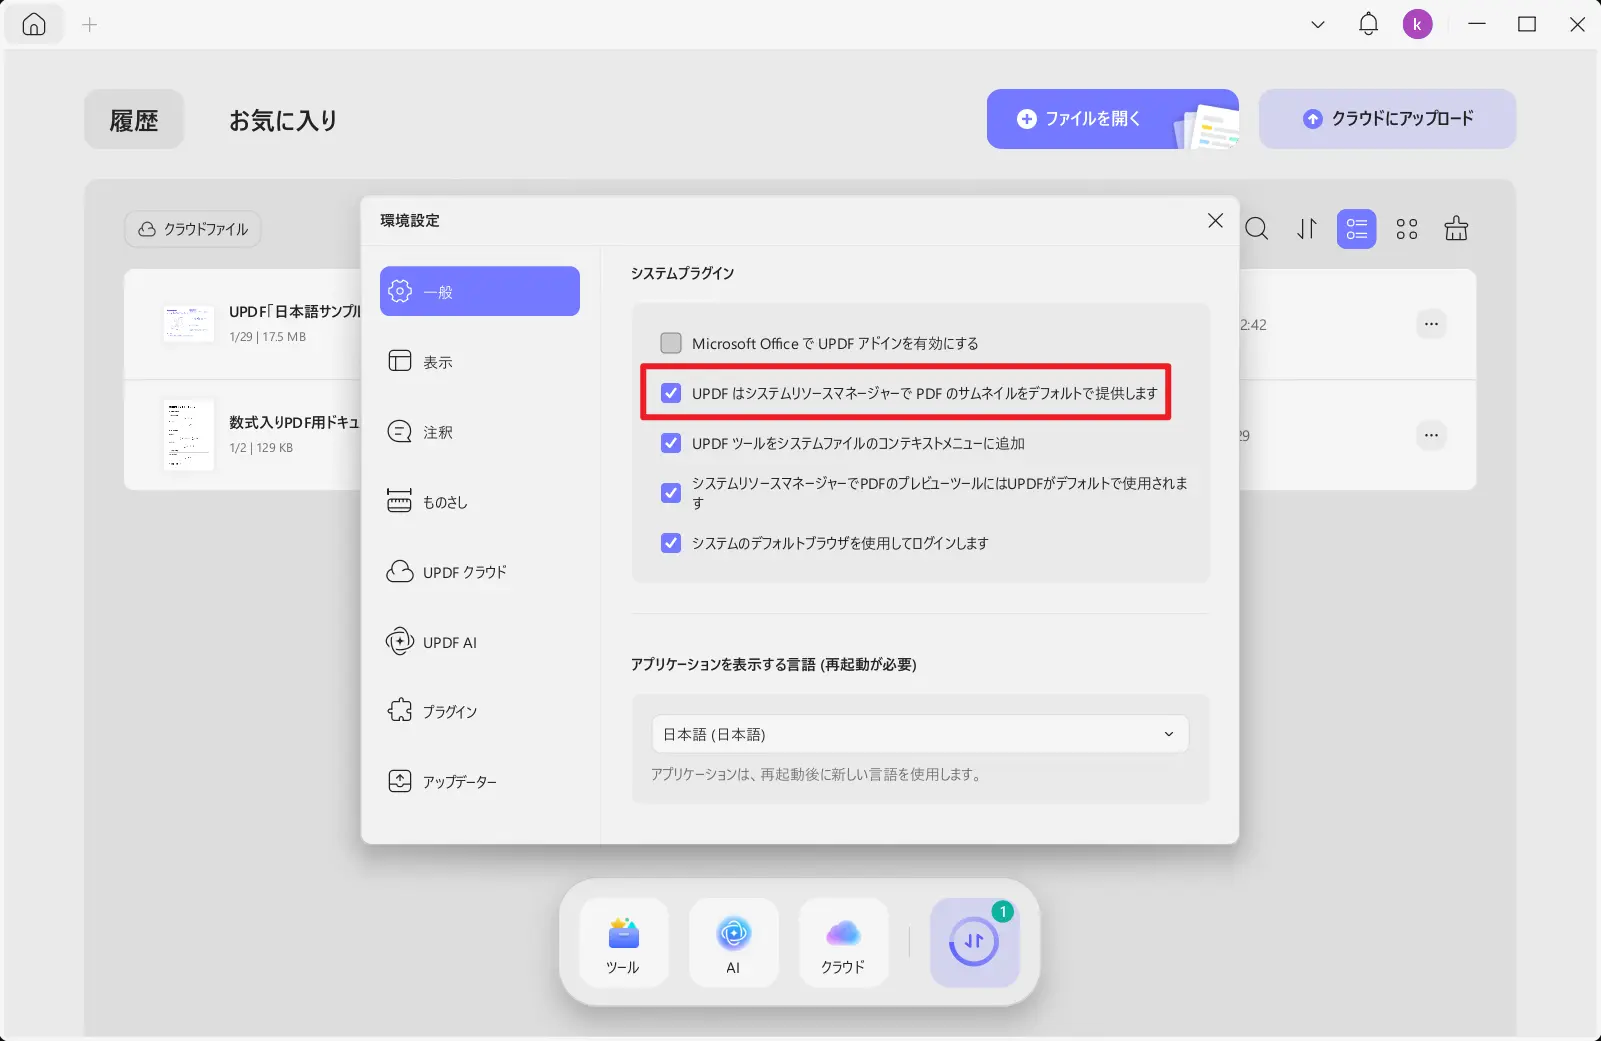The image size is (1601, 1041).
Task: Click the UPDF「日本語サンプル file name
Action: tap(295, 311)
